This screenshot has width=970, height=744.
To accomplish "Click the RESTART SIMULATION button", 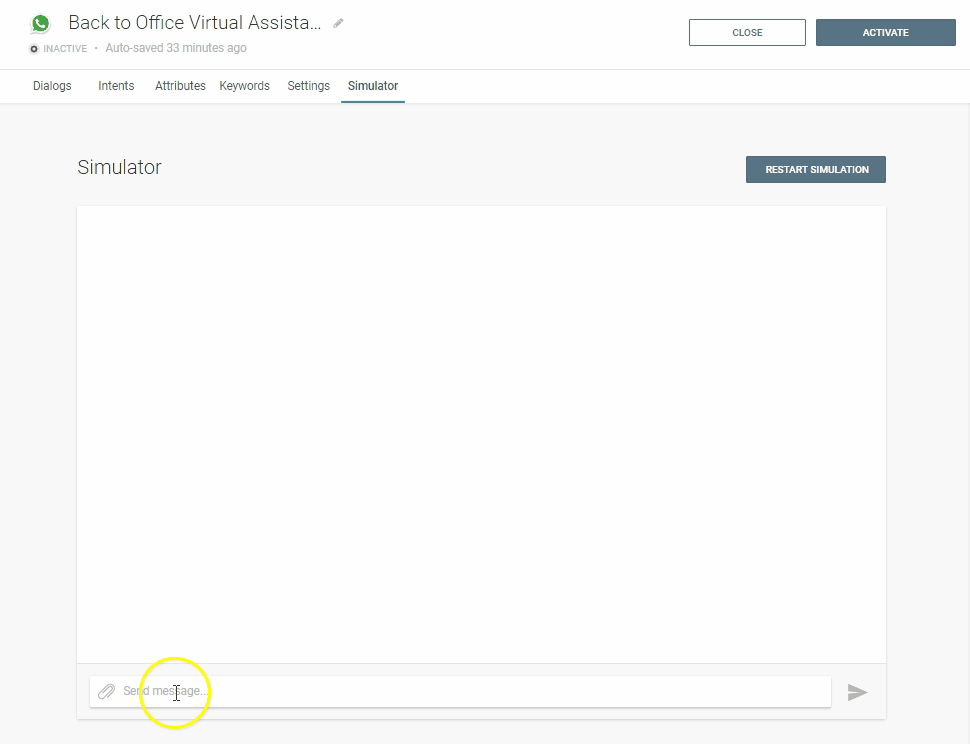I will point(816,170).
